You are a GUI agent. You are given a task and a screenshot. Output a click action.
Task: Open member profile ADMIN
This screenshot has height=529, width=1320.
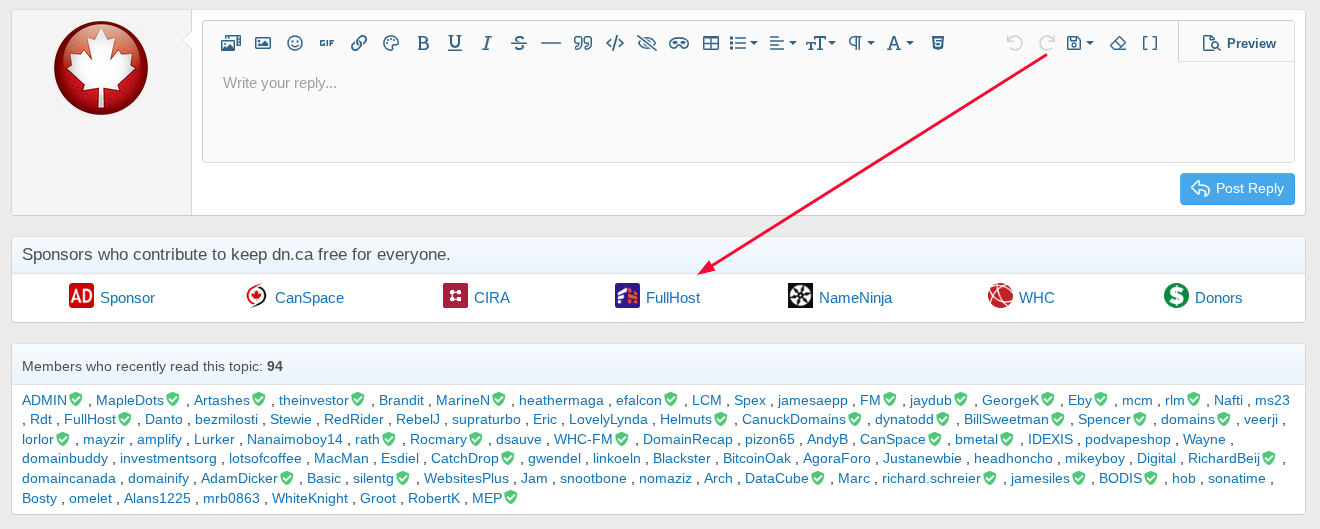coord(45,400)
